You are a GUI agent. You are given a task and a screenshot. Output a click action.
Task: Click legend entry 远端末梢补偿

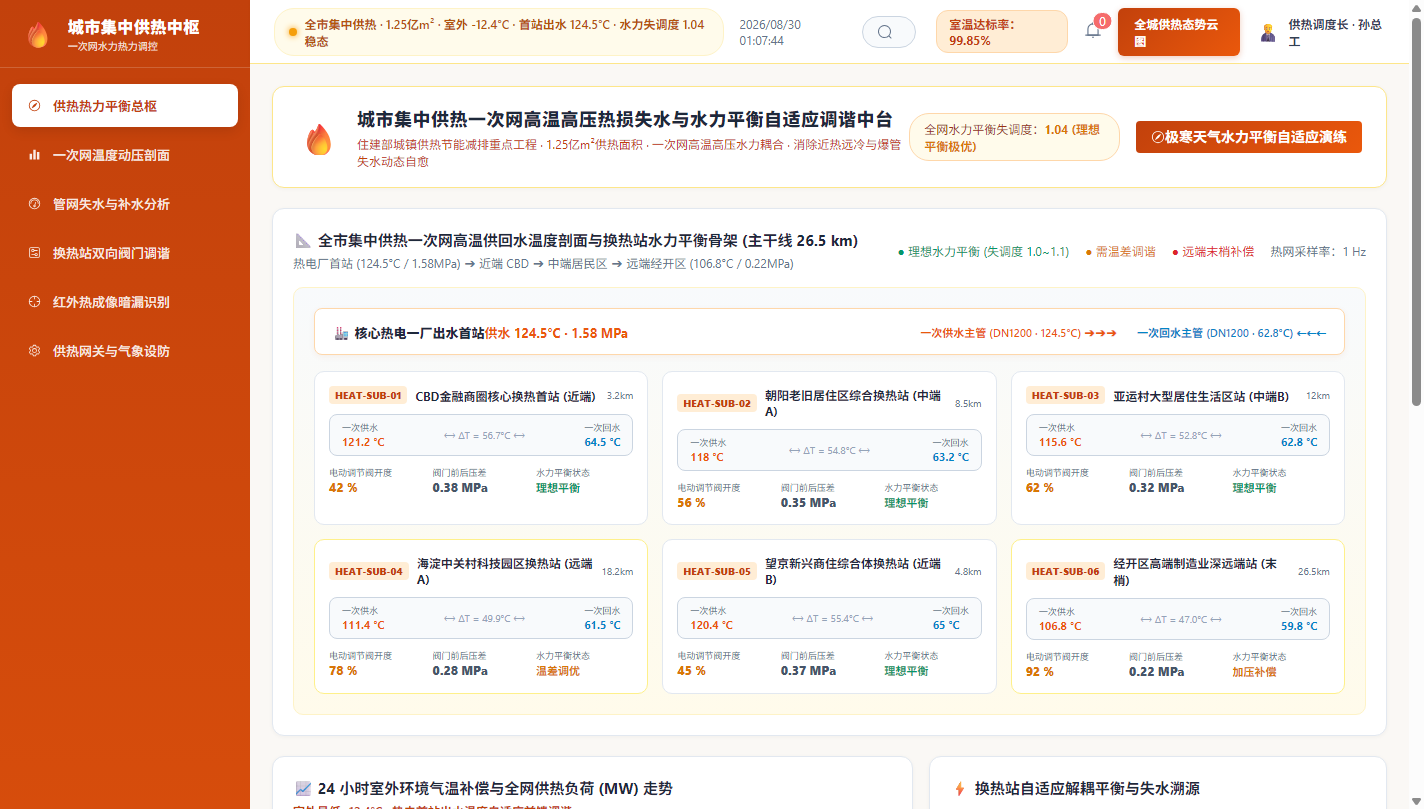[x=1213, y=252]
